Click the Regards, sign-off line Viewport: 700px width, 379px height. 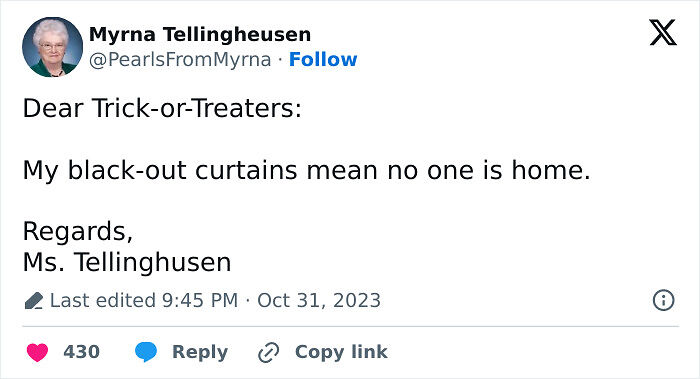(x=78, y=232)
